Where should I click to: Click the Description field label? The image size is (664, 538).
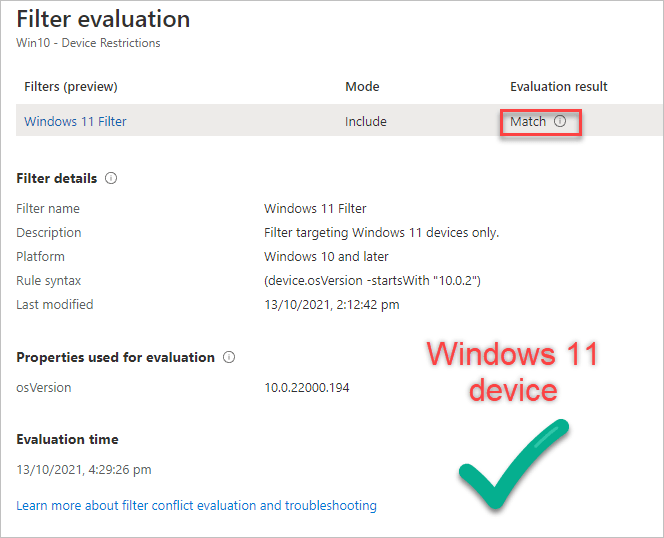tap(49, 233)
